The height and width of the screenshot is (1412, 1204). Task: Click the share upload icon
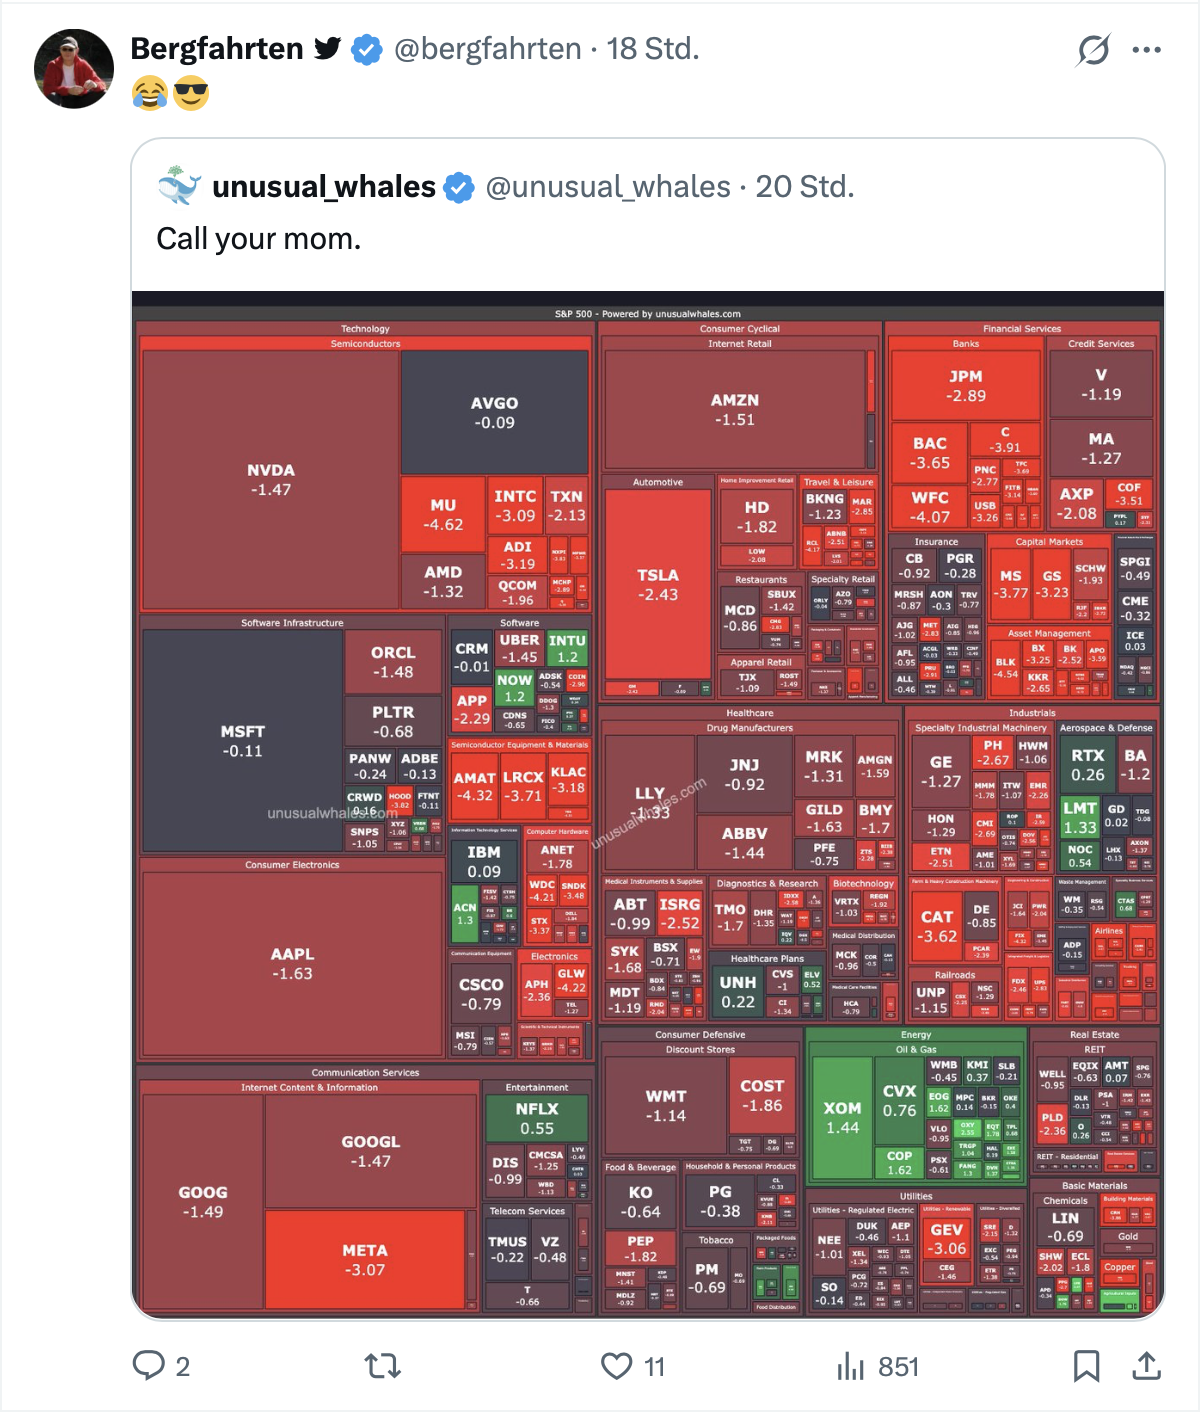coord(1146,1365)
